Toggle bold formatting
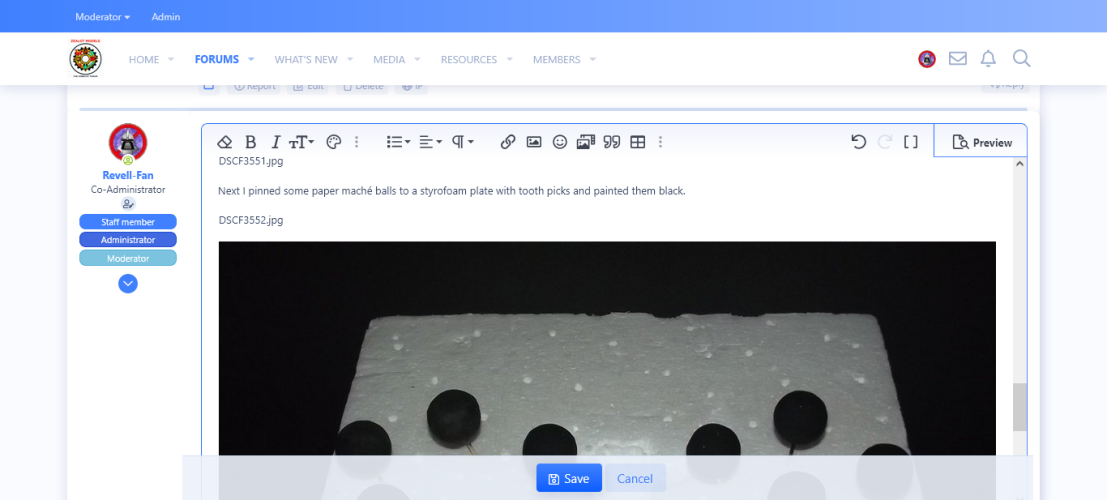The height and width of the screenshot is (500, 1107). point(250,142)
